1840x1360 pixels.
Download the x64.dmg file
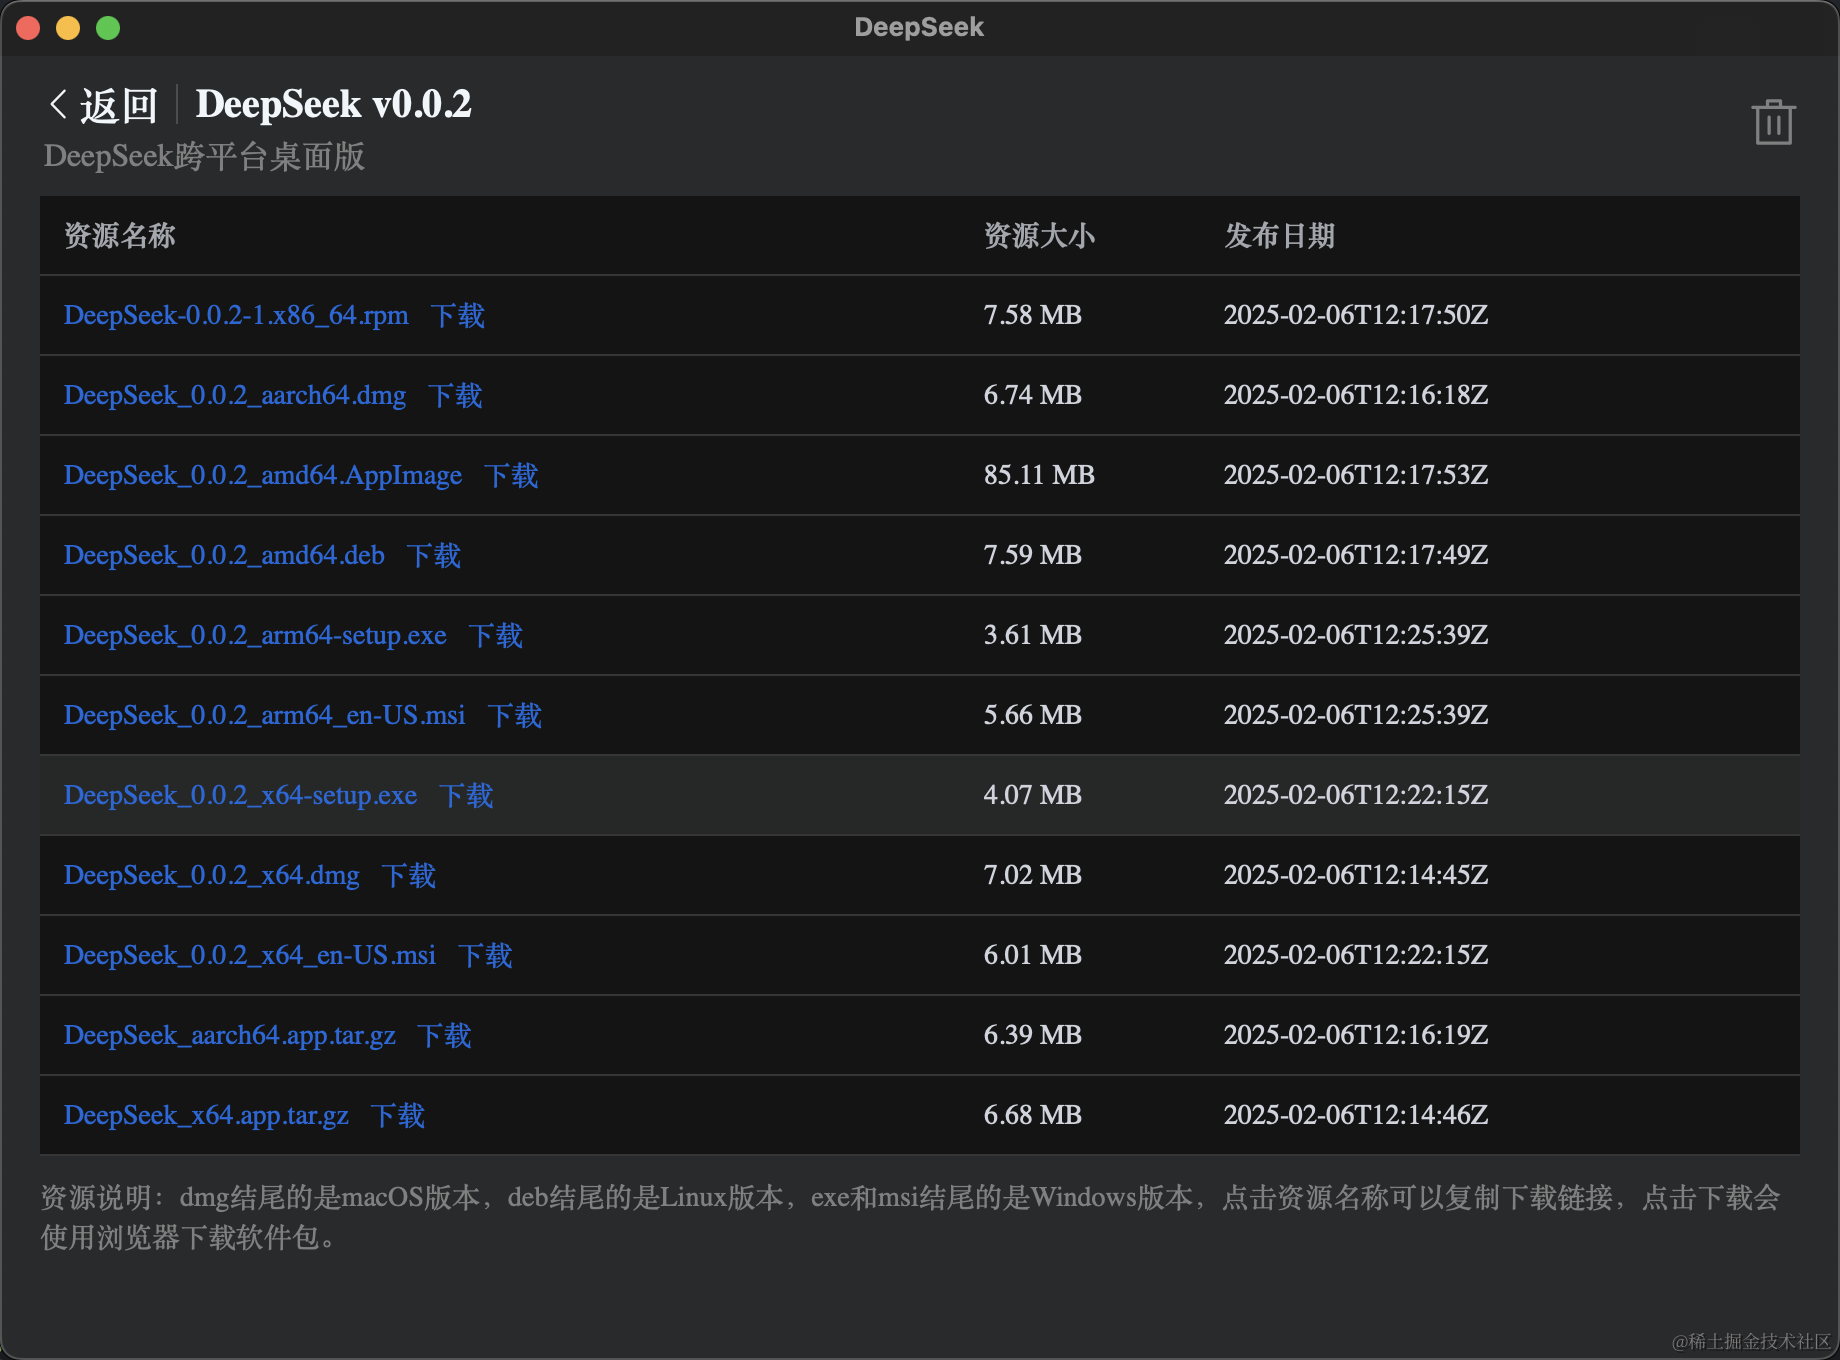[409, 875]
